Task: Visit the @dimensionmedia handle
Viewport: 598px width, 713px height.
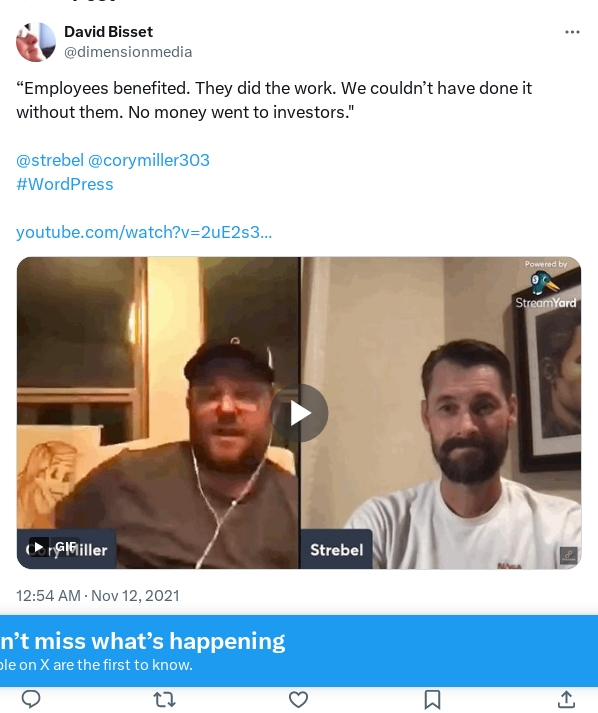Action: (x=128, y=52)
